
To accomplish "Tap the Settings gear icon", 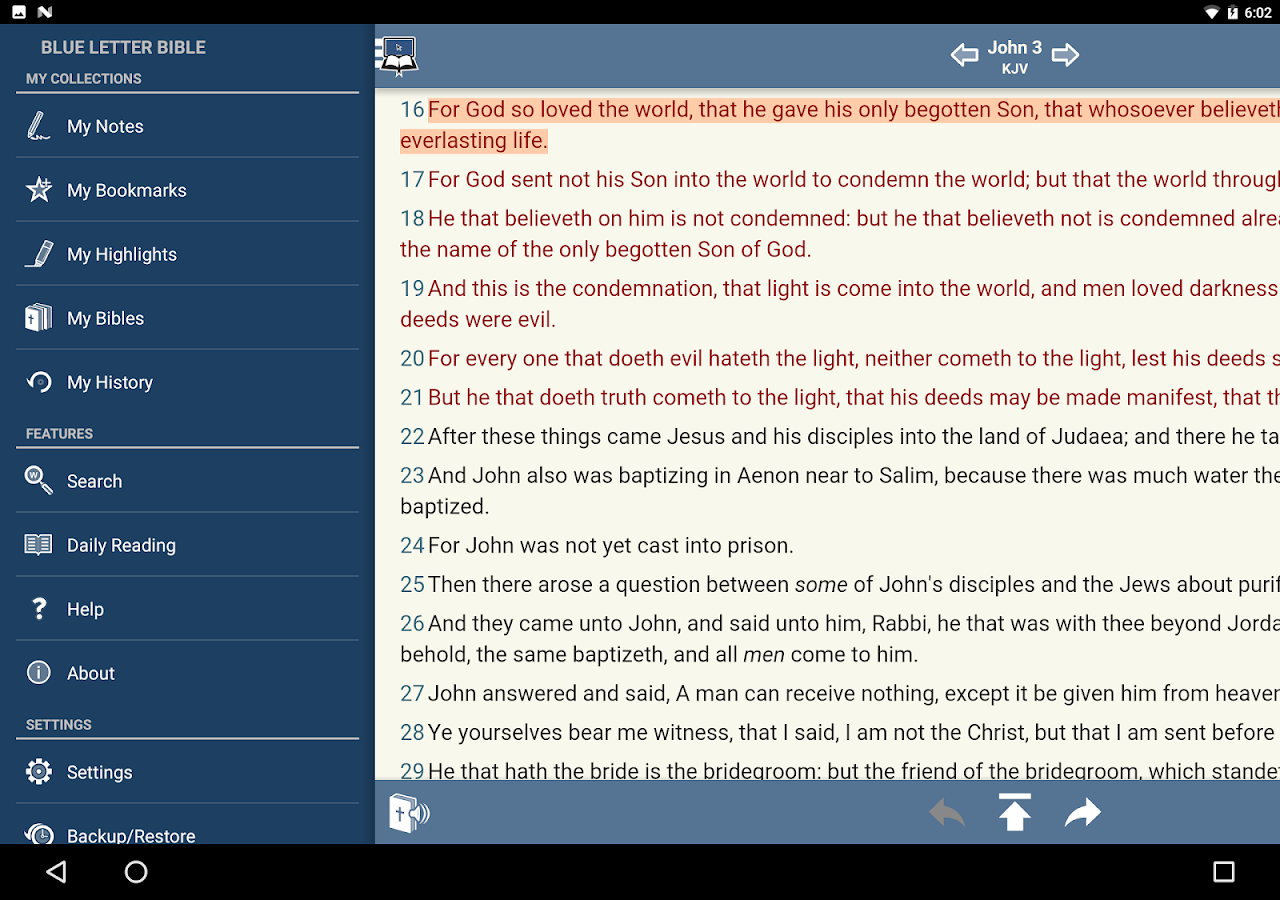I will pyautogui.click(x=39, y=772).
